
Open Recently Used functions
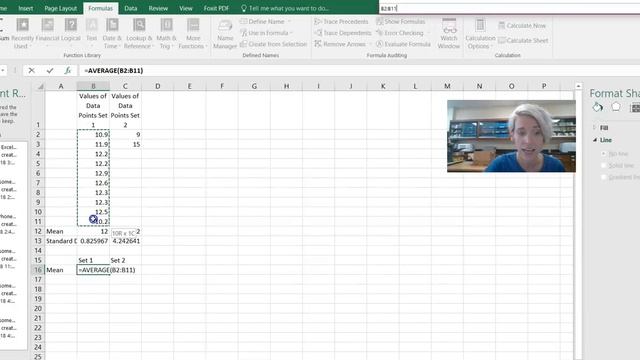coord(22,33)
